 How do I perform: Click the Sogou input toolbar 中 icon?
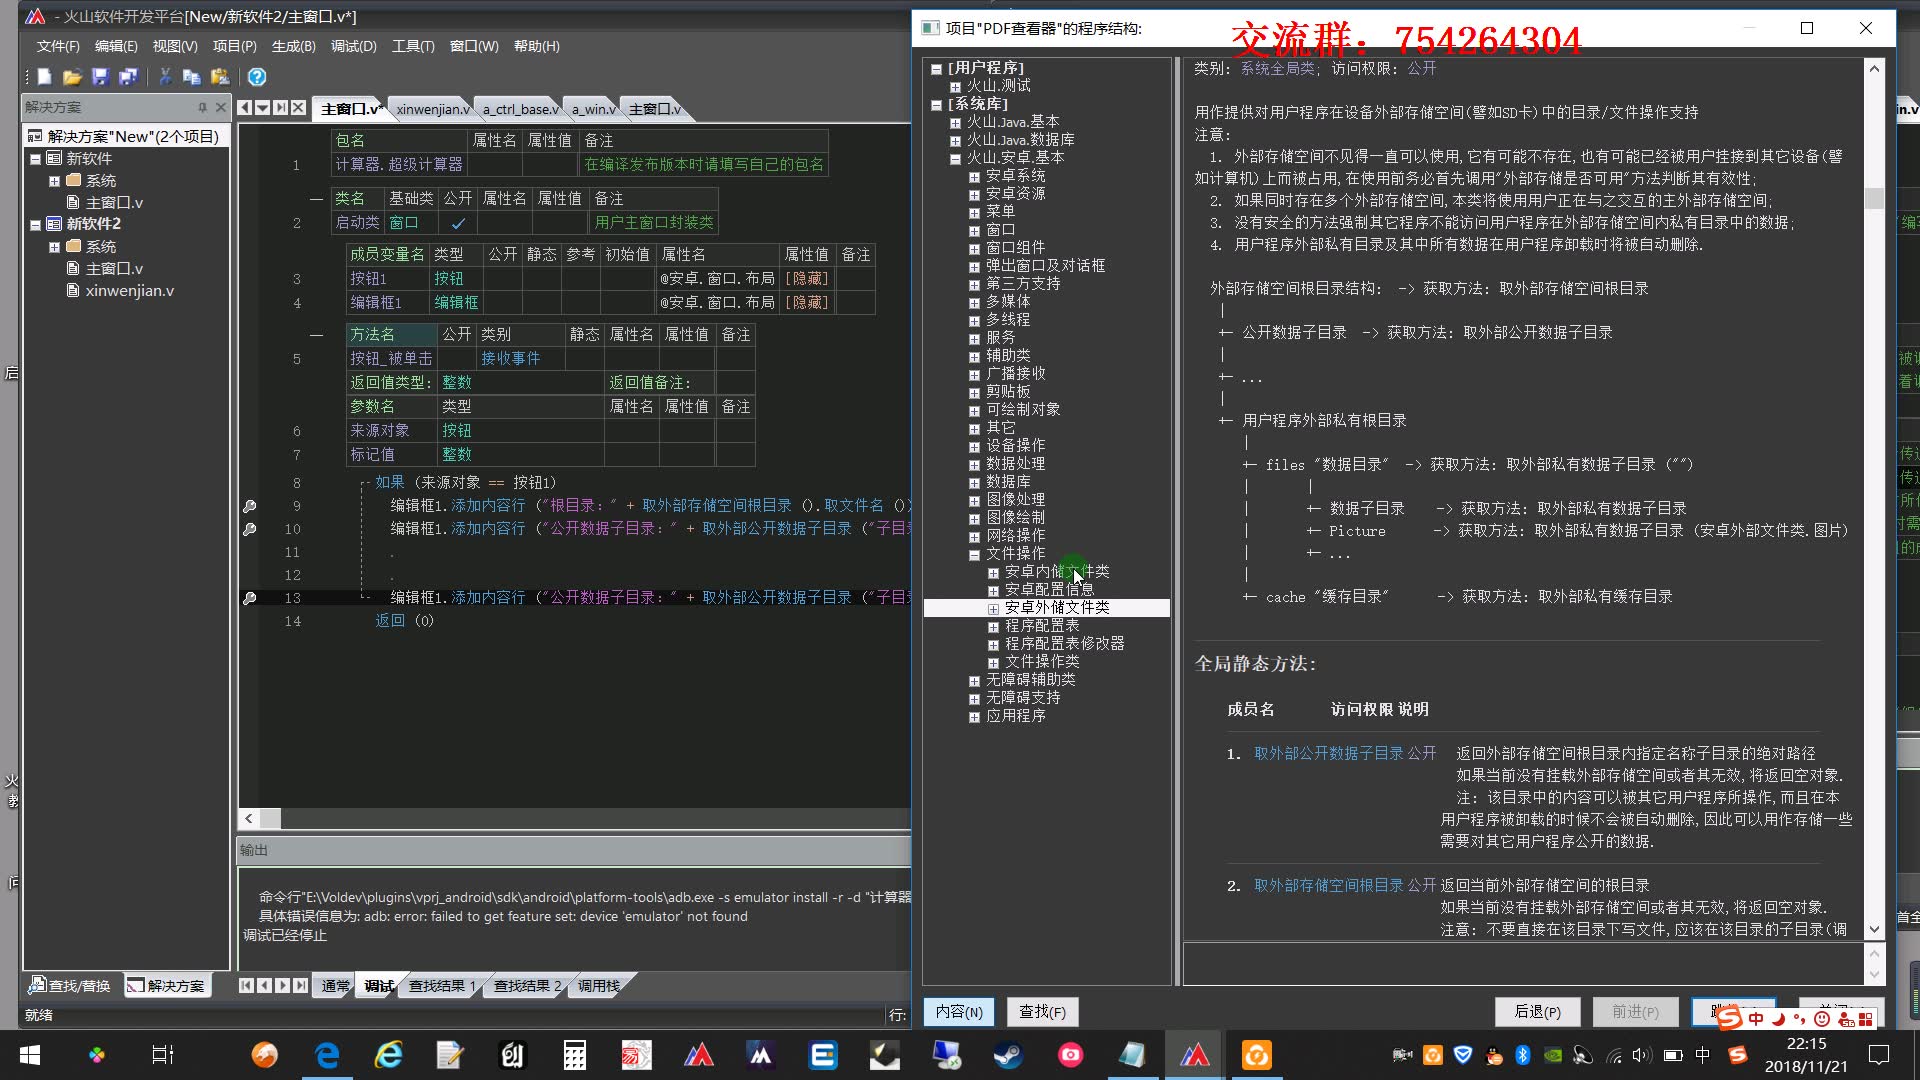pos(1756,1019)
